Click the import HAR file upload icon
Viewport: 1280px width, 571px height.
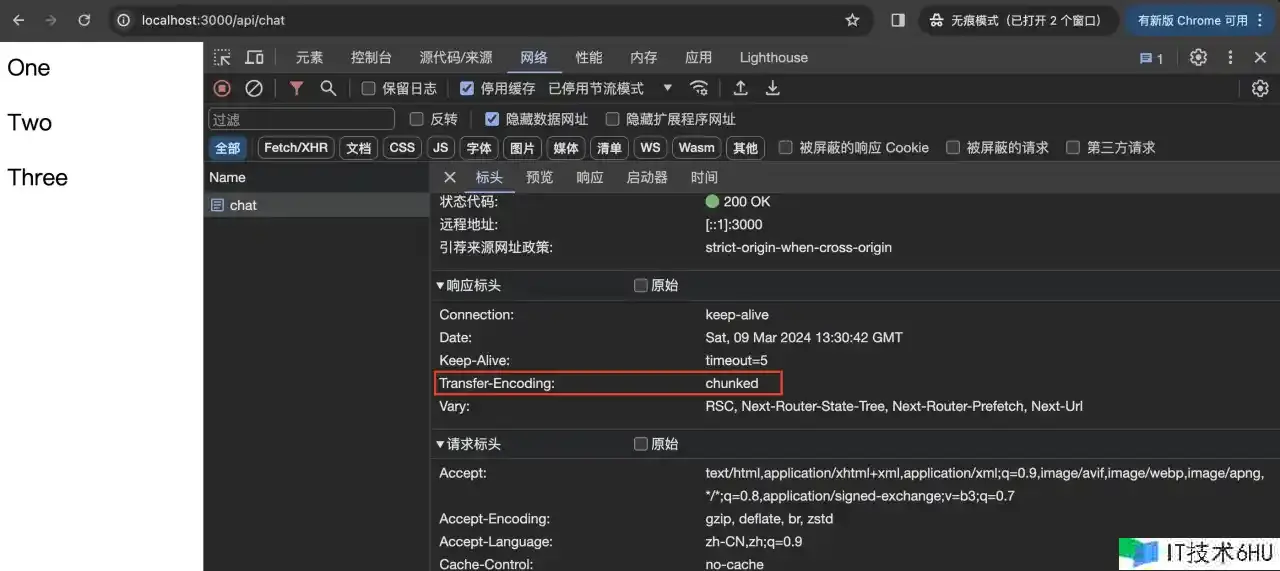pyautogui.click(x=741, y=88)
